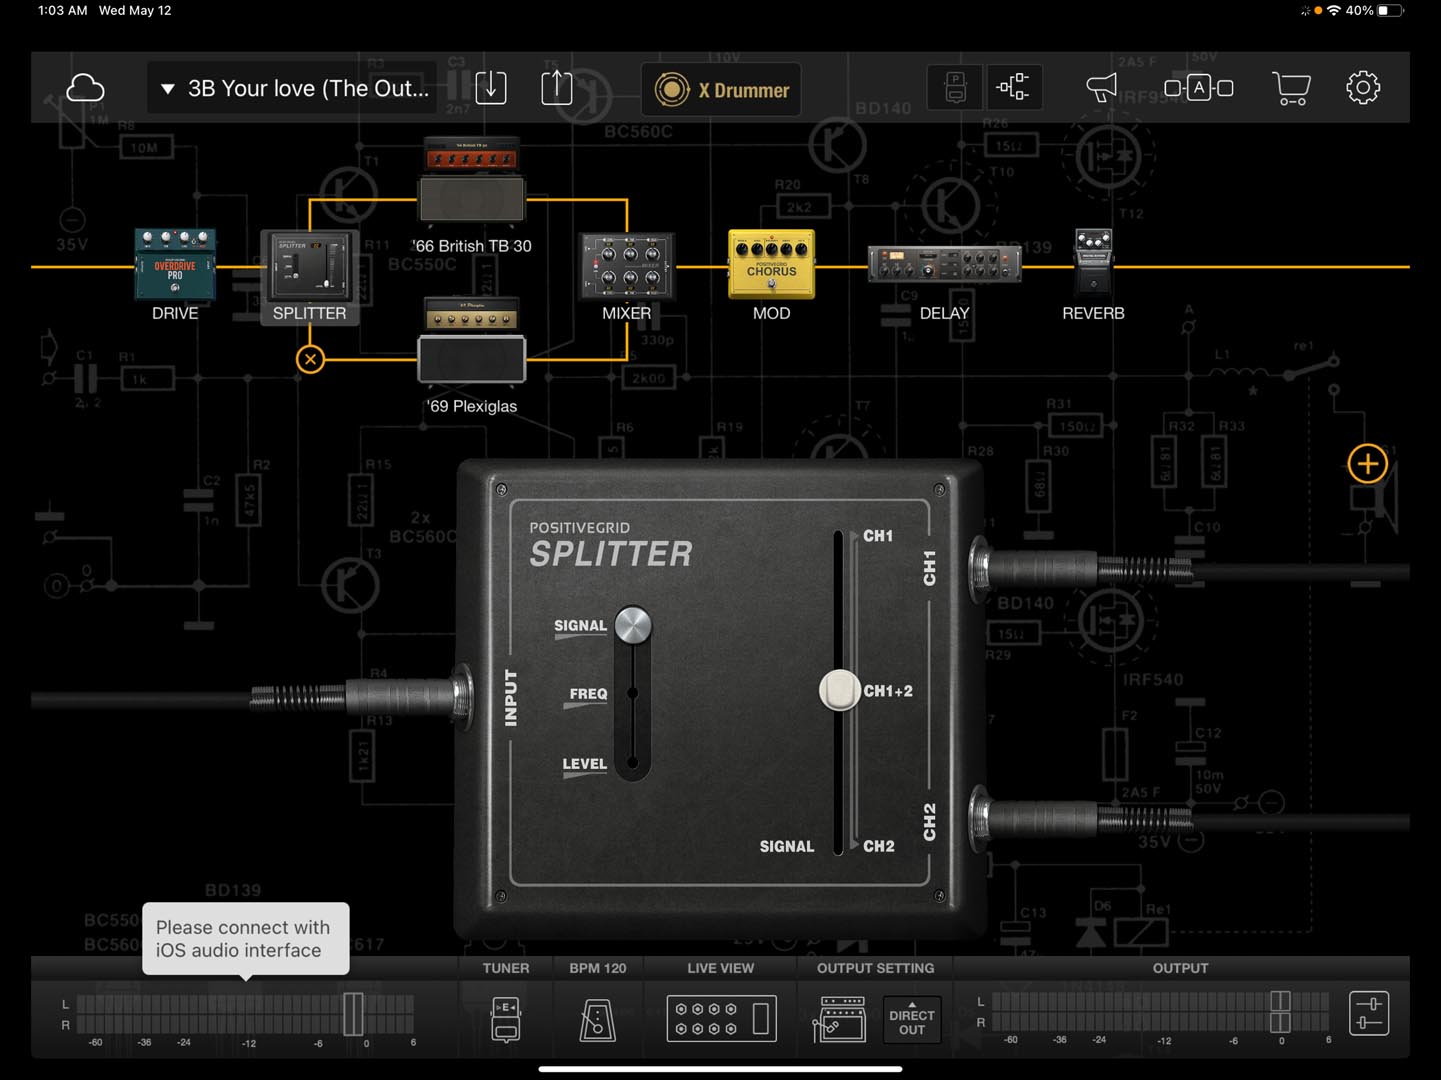Select the '69 Plexiglas amp
The image size is (1441, 1080).
tap(472, 340)
